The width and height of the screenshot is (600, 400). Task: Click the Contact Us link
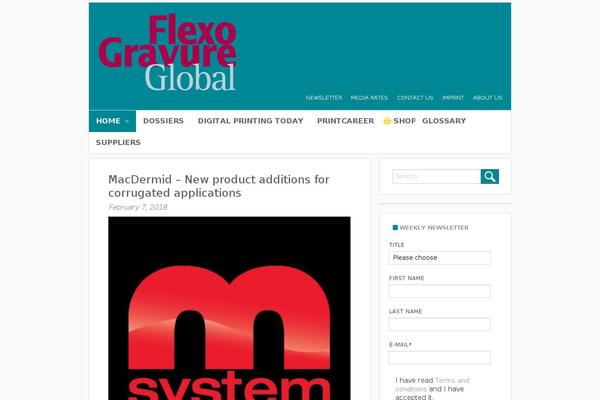(x=415, y=98)
